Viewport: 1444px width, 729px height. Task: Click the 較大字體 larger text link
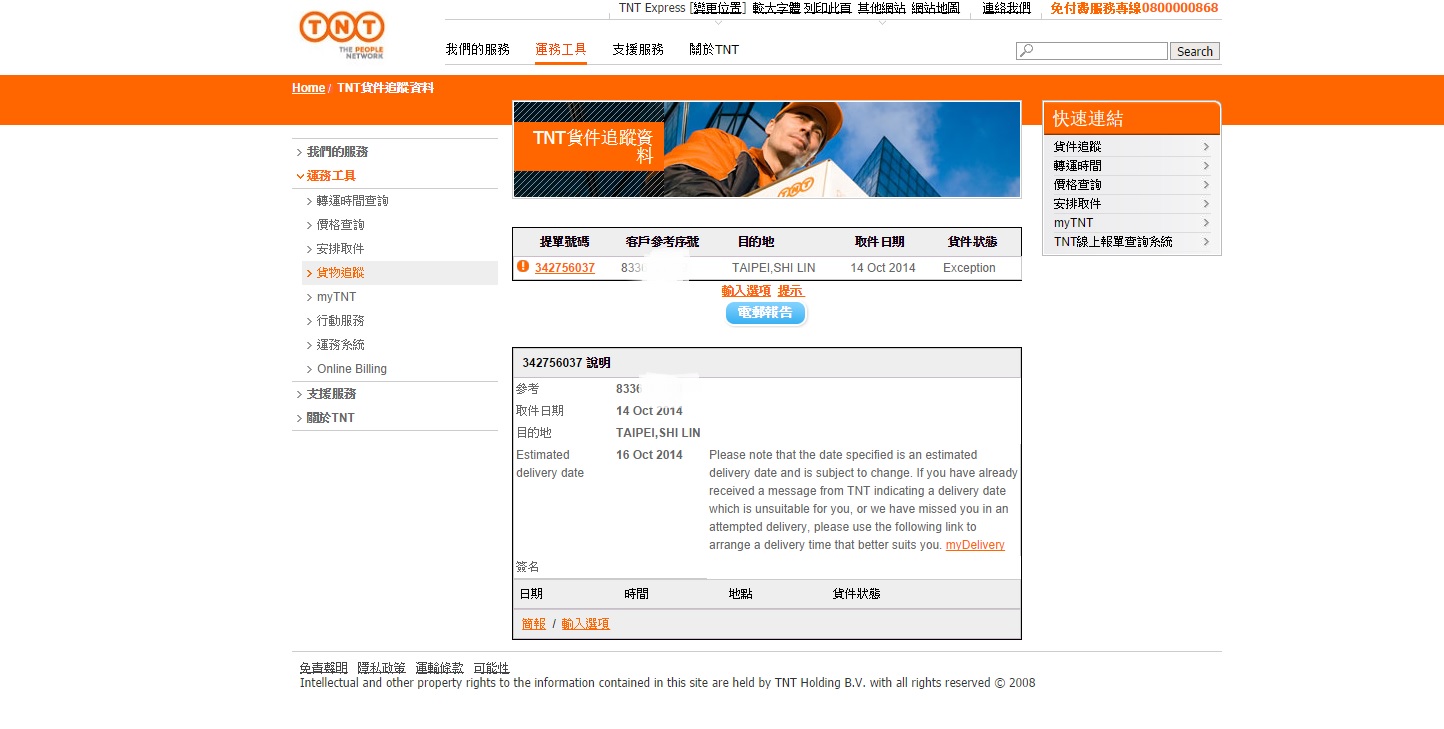coord(777,8)
